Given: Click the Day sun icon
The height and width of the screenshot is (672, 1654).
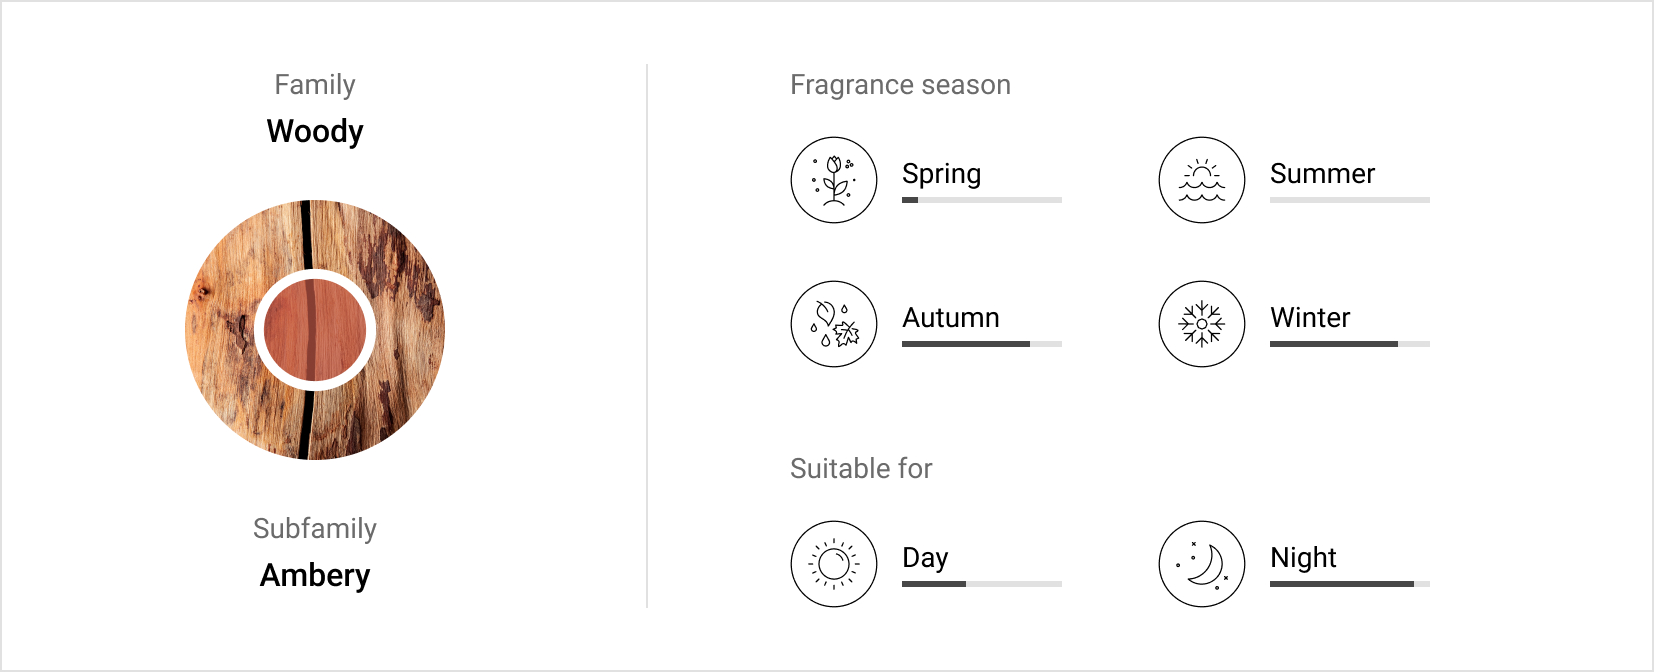Looking at the screenshot, I should pos(834,564).
